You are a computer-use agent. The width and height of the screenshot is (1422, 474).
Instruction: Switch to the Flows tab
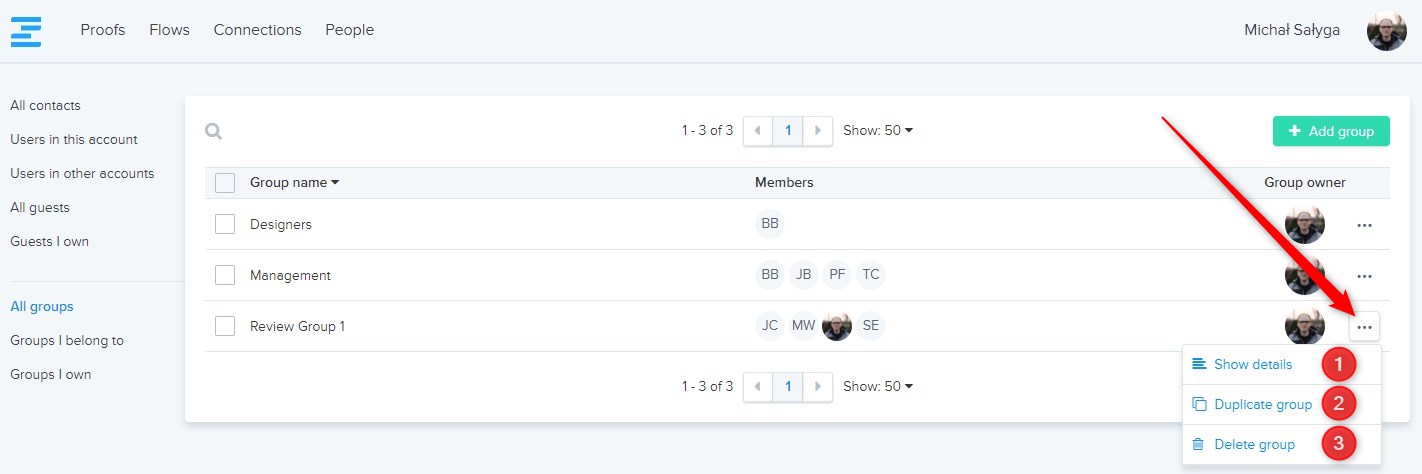[169, 30]
